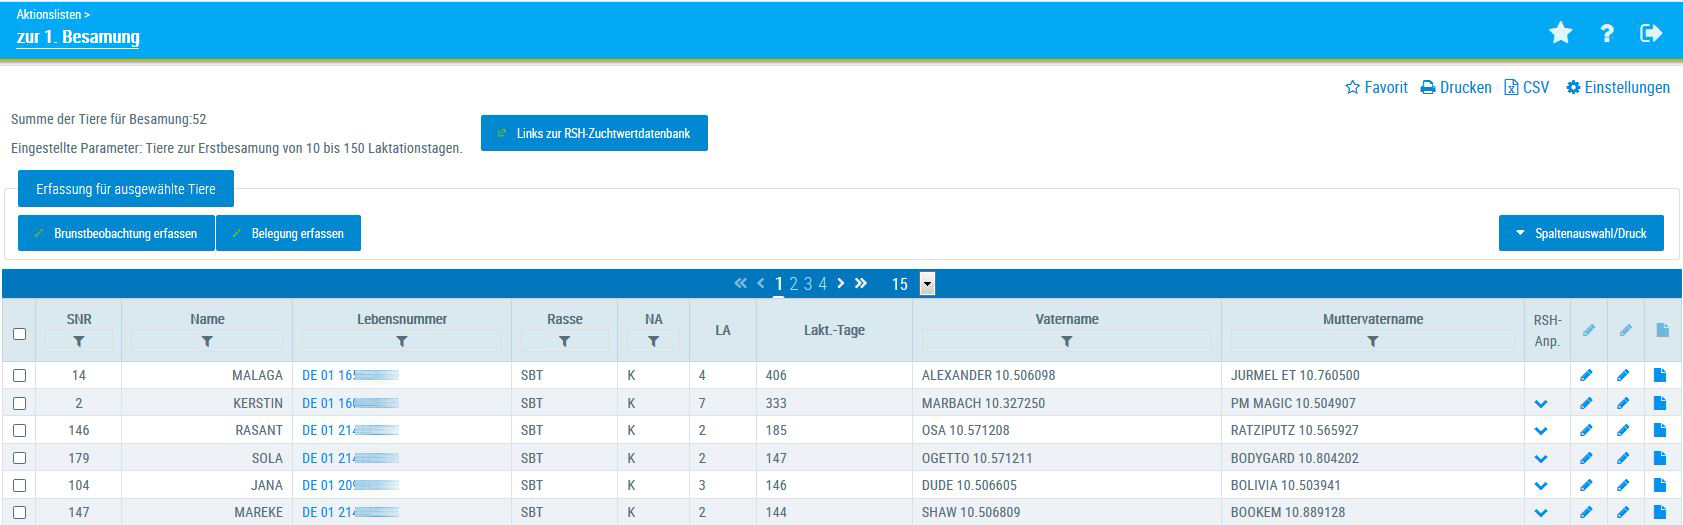Go to last page with double arrow
Image resolution: width=1683 pixels, height=525 pixels.
pyautogui.click(x=861, y=284)
